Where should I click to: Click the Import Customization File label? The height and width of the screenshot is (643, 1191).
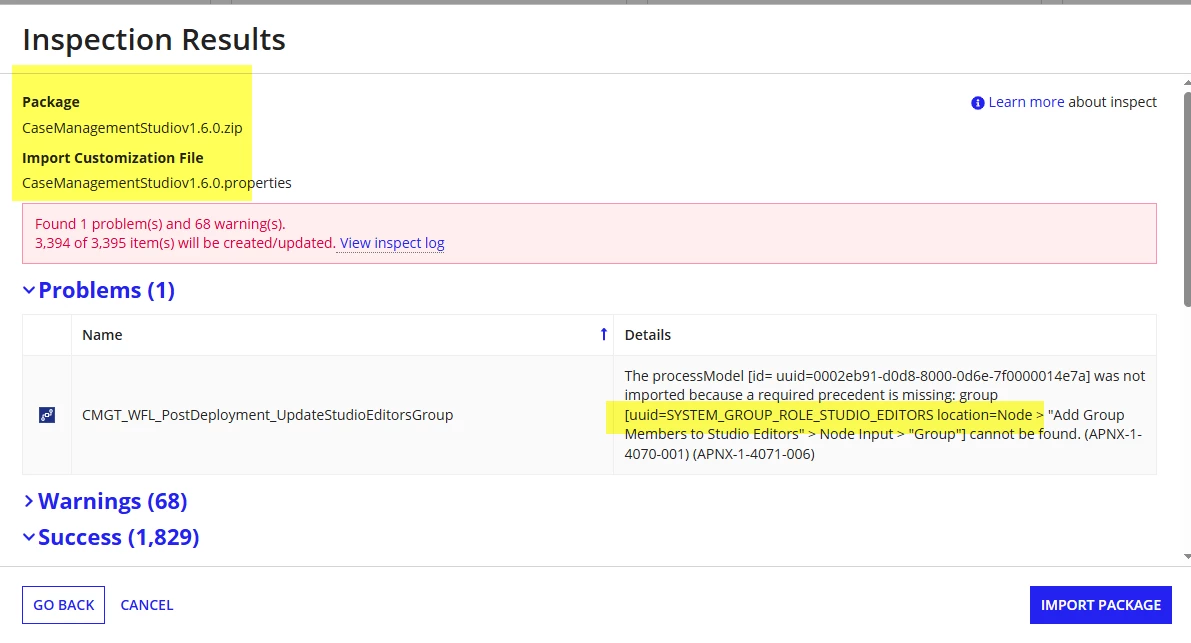(x=112, y=158)
